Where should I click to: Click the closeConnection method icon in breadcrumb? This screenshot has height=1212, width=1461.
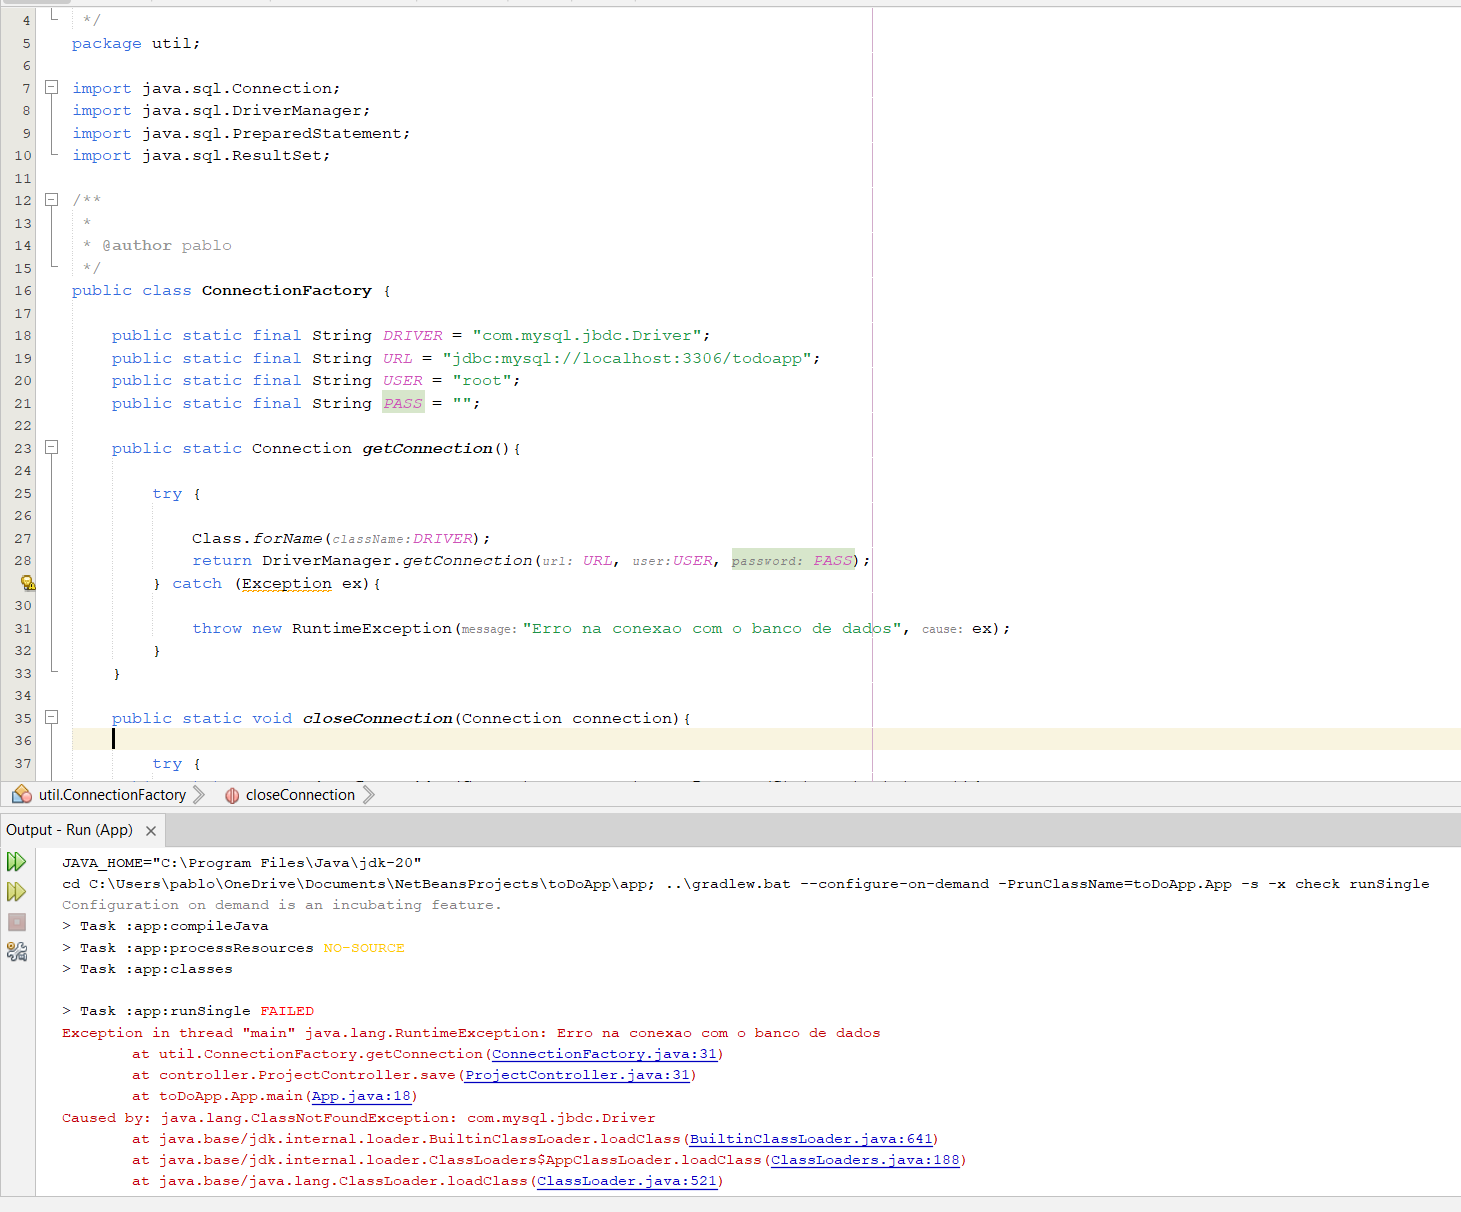click(x=232, y=796)
